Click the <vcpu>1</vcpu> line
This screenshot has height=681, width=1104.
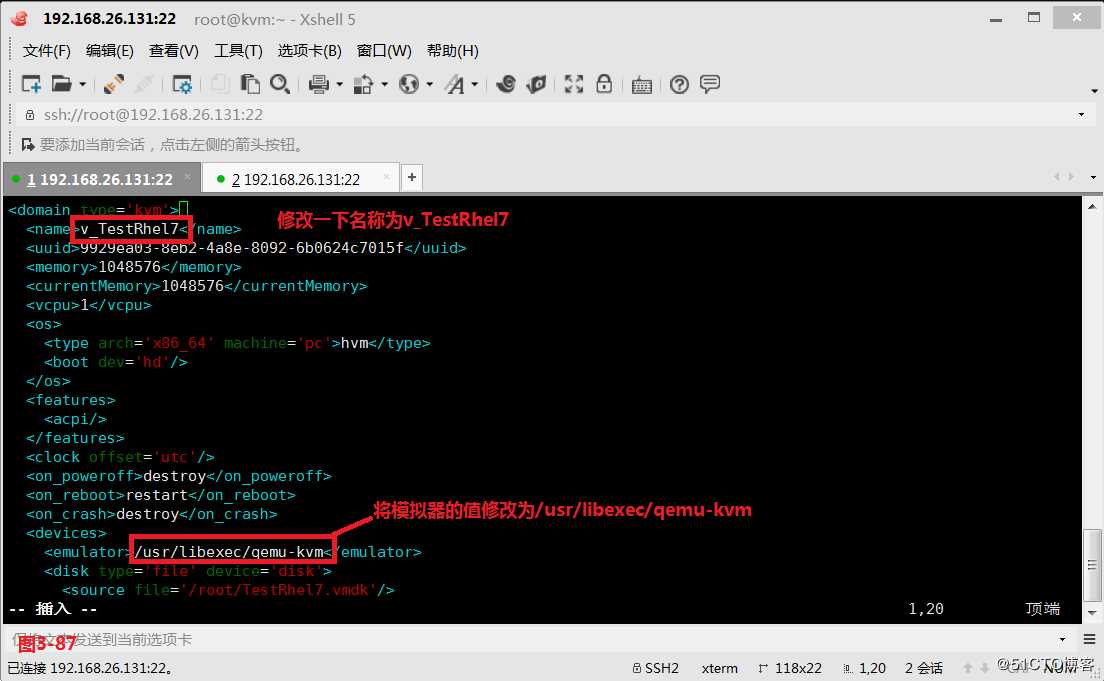[89, 305]
